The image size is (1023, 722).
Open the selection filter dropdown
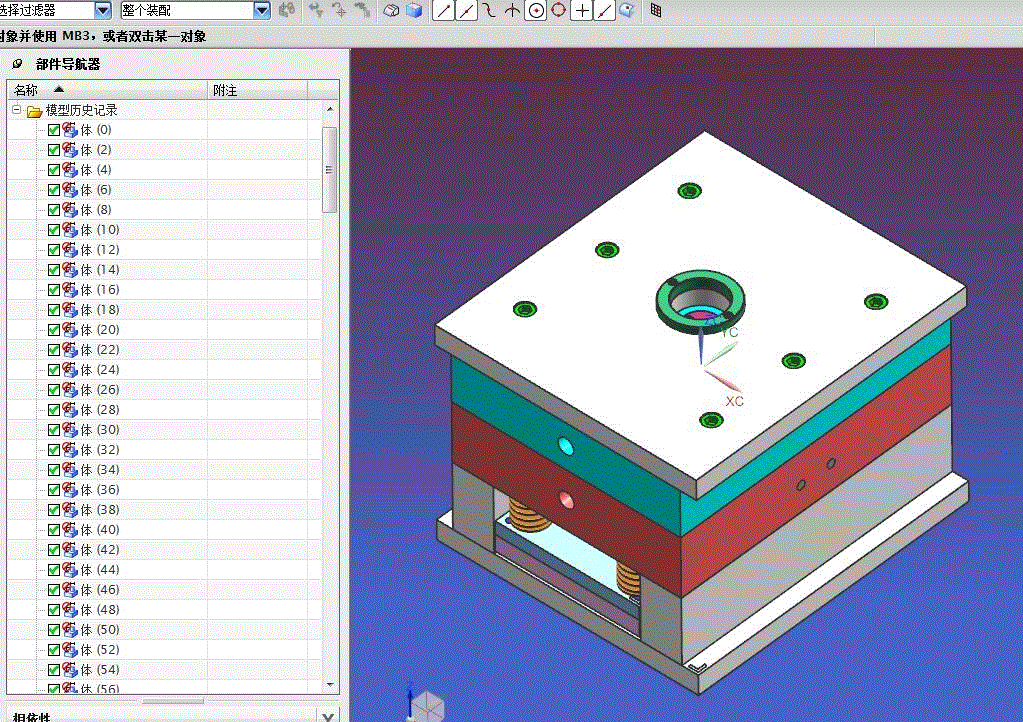tap(102, 10)
